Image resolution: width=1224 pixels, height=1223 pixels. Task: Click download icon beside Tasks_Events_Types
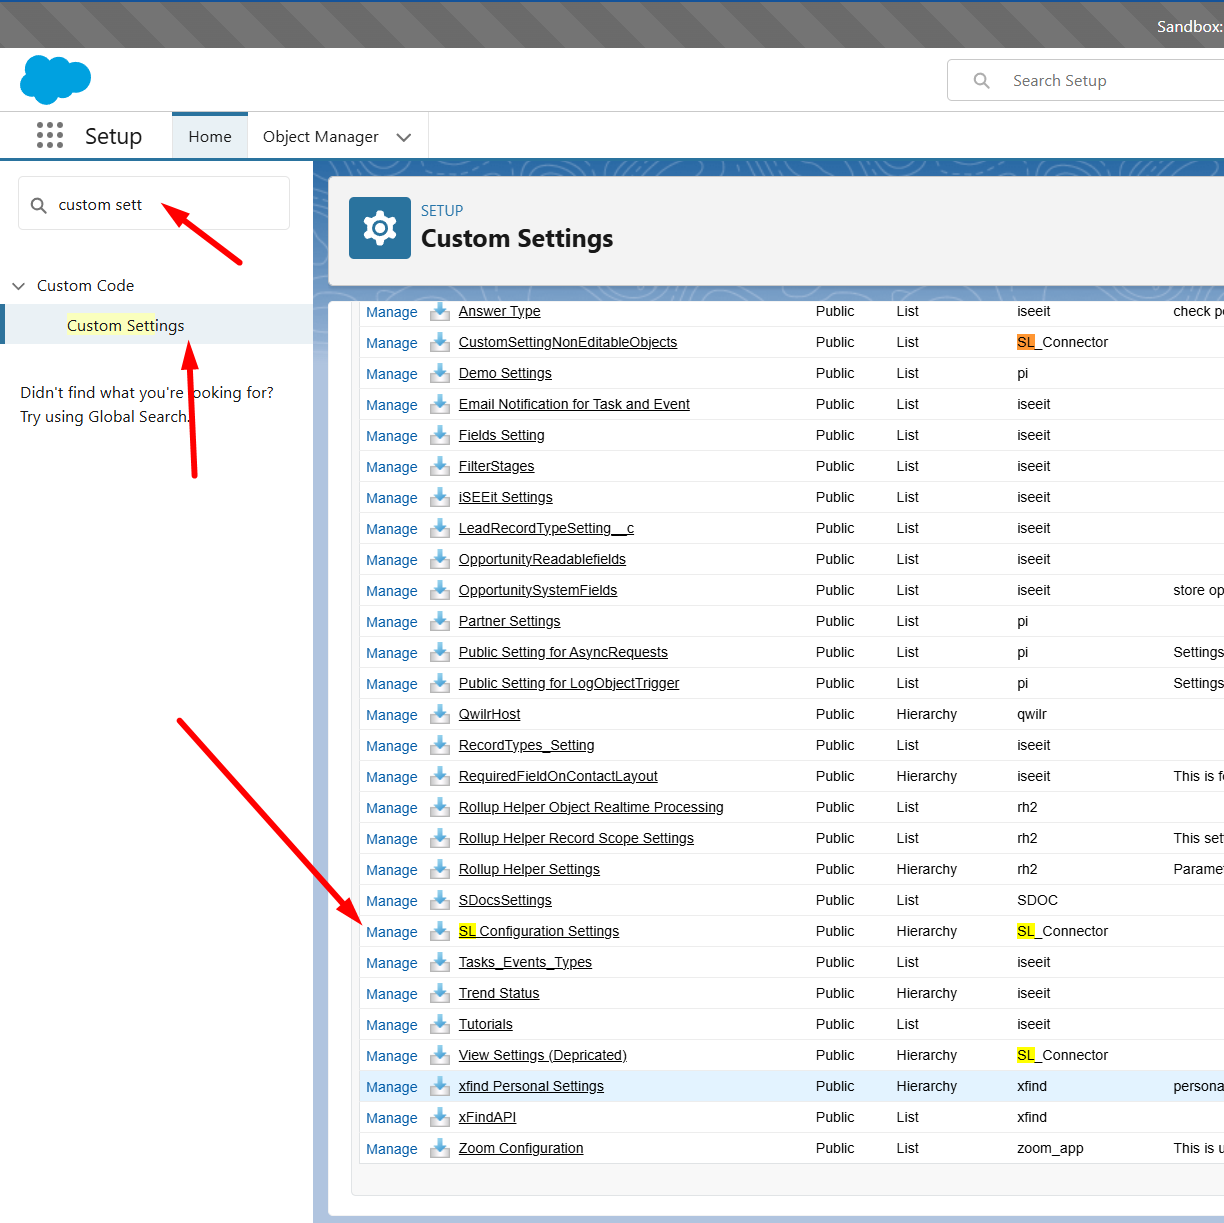click(440, 962)
